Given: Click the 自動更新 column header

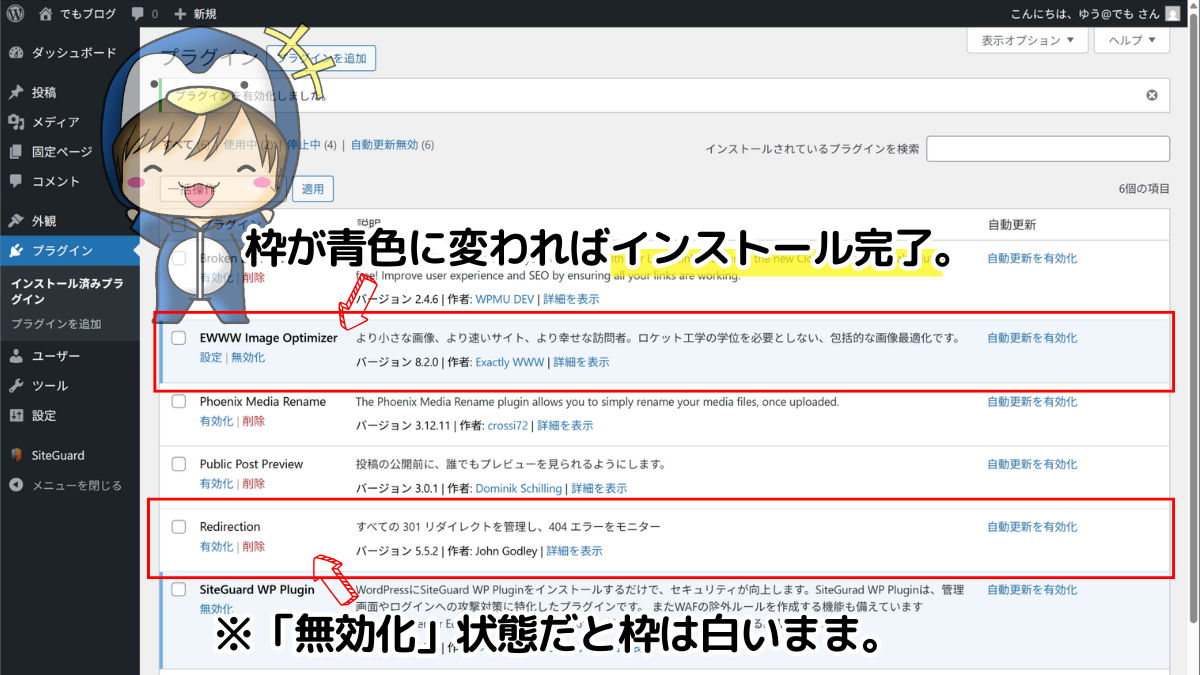Looking at the screenshot, I should pos(1011,224).
